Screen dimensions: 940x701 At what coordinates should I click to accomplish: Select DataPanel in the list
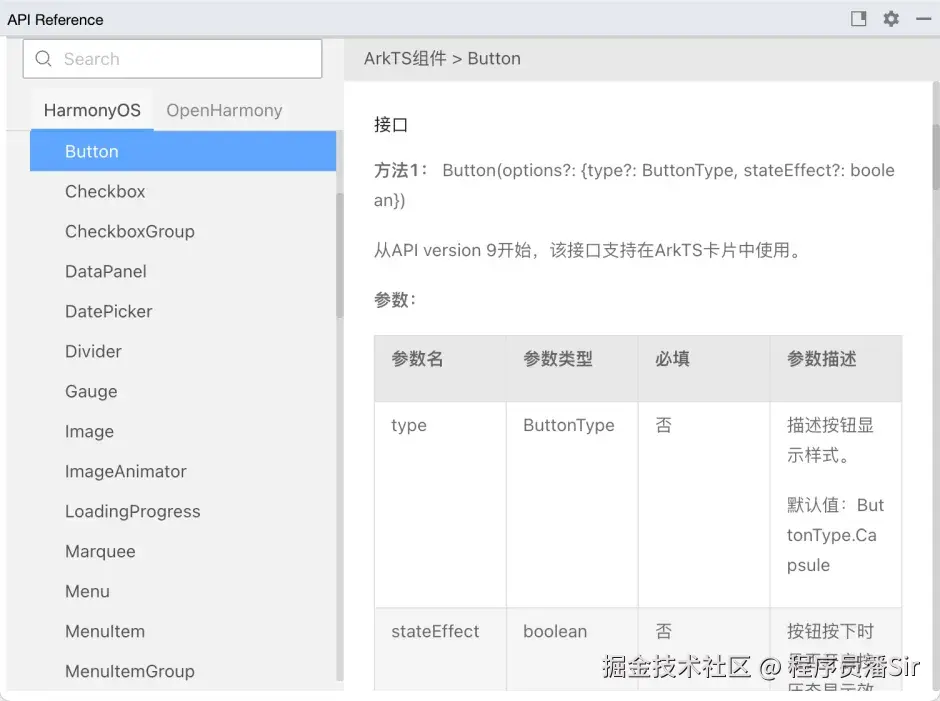[x=183, y=272]
